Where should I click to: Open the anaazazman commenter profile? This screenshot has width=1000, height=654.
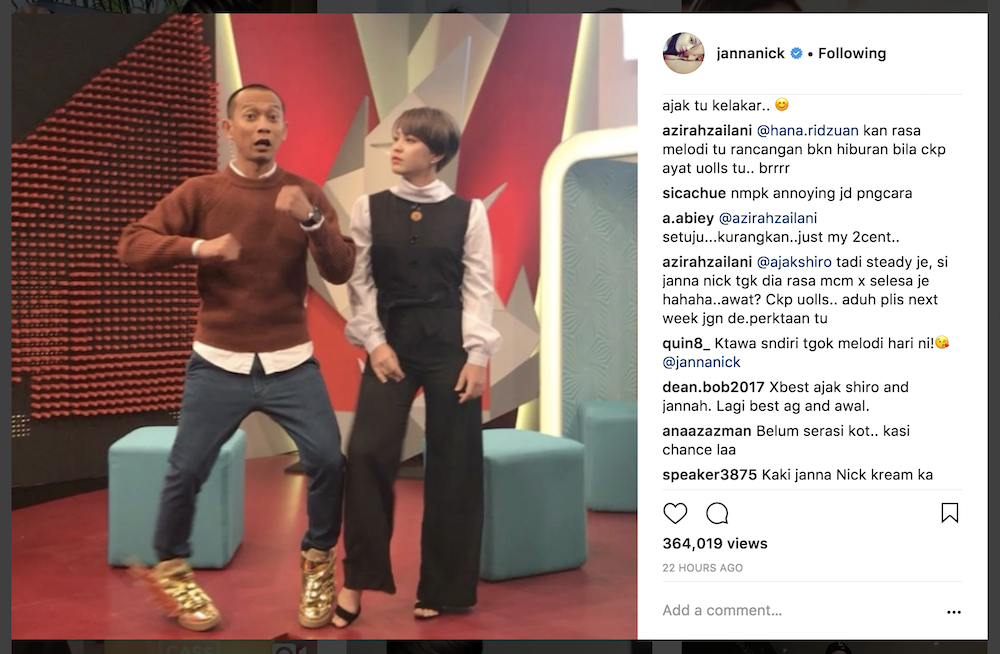pyautogui.click(x=707, y=431)
